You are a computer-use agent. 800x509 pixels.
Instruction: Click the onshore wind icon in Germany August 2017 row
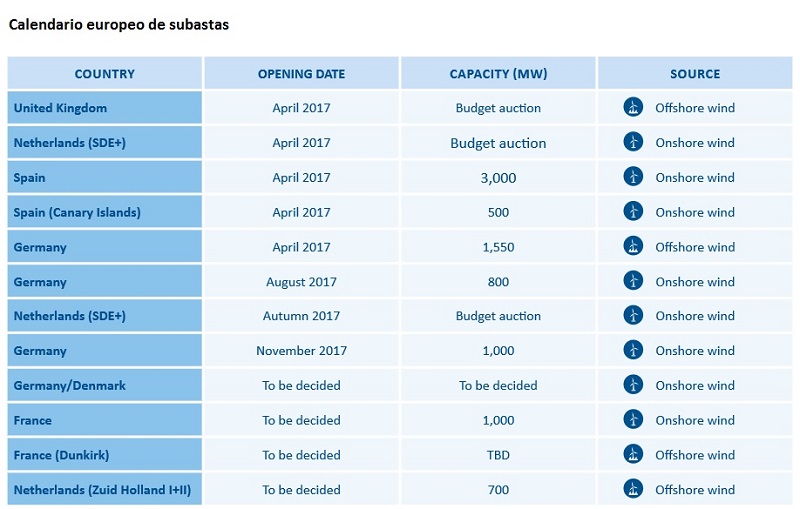point(632,281)
